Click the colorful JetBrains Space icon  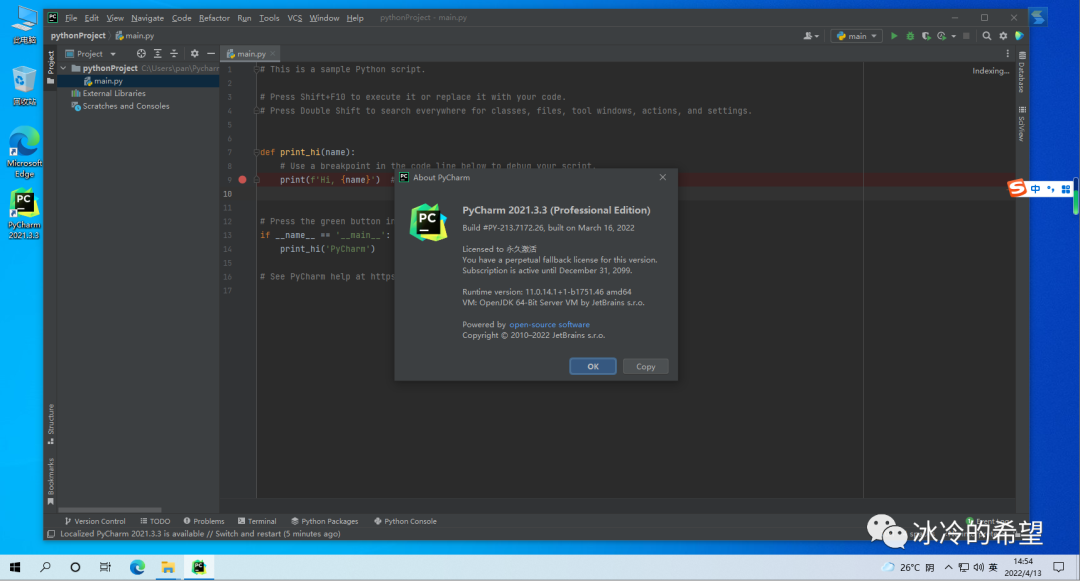1019,36
